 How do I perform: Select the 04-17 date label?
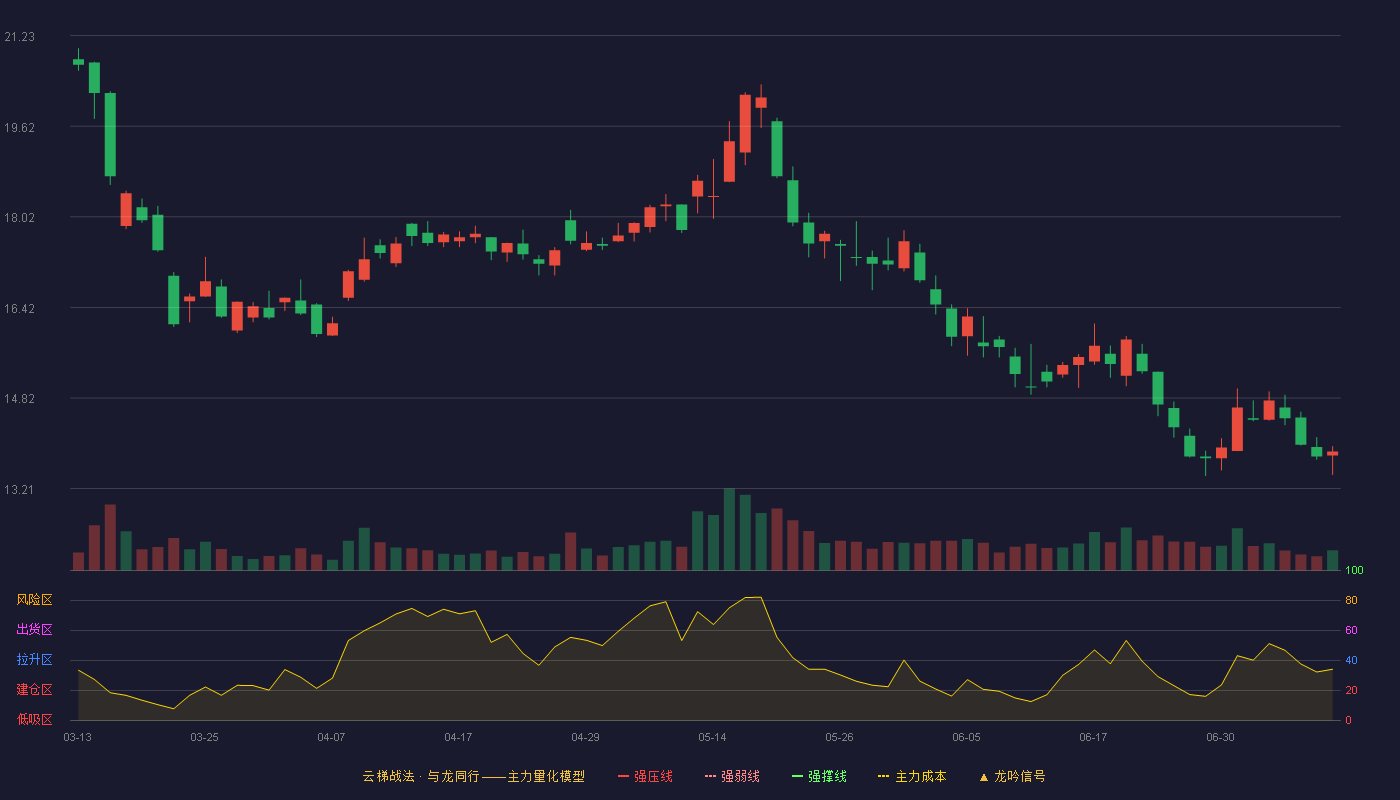458,737
